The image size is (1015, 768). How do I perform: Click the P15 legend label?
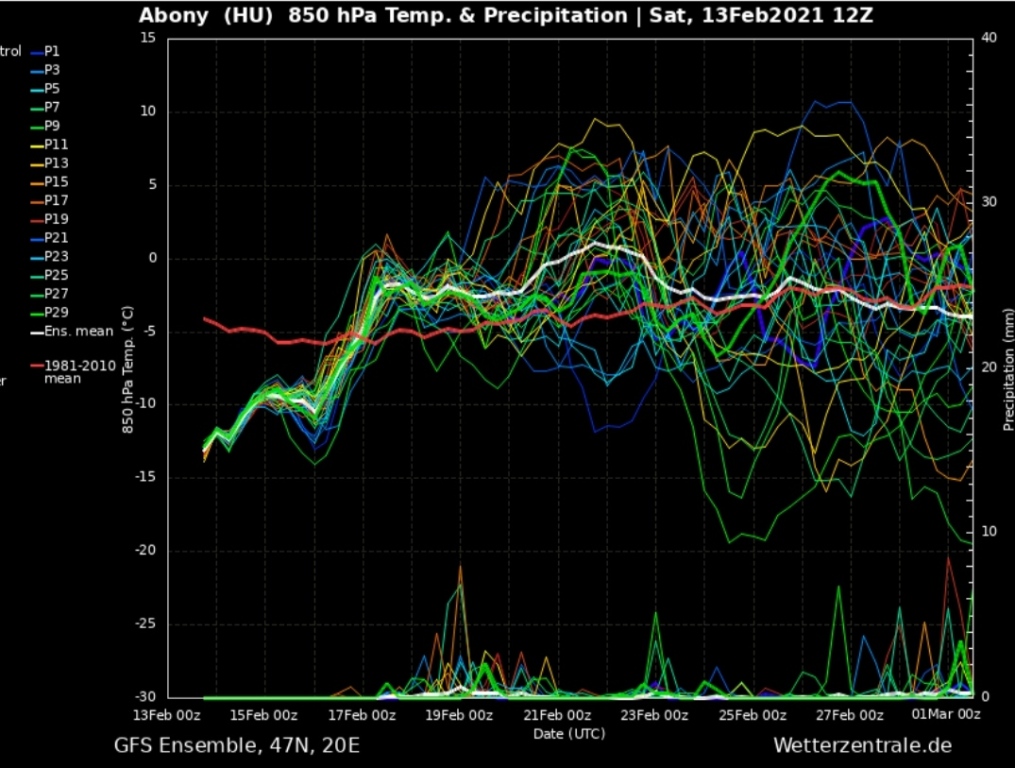tap(56, 182)
